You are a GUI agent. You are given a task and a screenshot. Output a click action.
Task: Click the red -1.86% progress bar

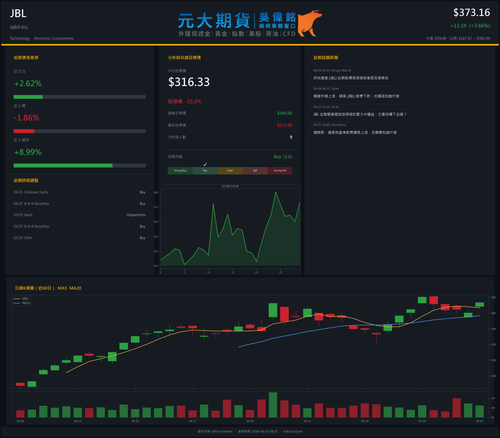click(24, 131)
